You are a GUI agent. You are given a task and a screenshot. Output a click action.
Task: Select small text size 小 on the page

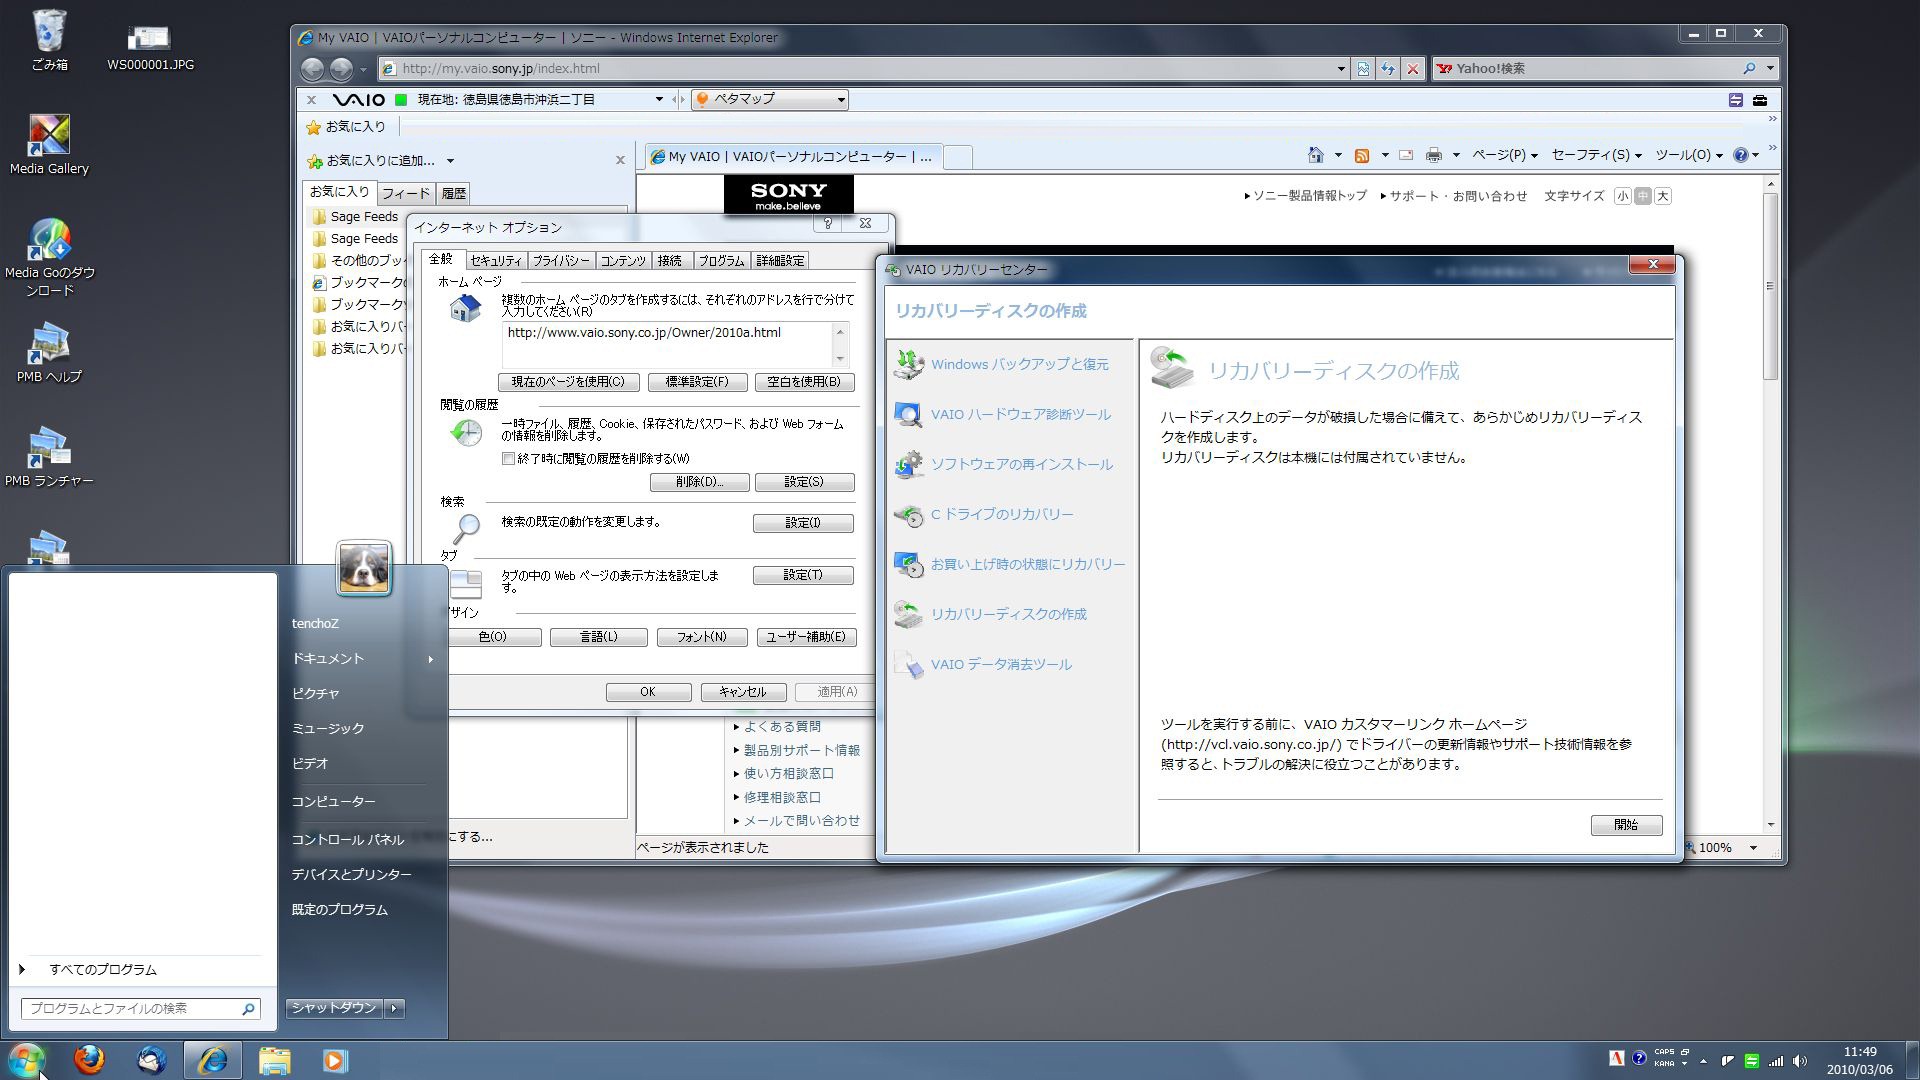click(1622, 197)
